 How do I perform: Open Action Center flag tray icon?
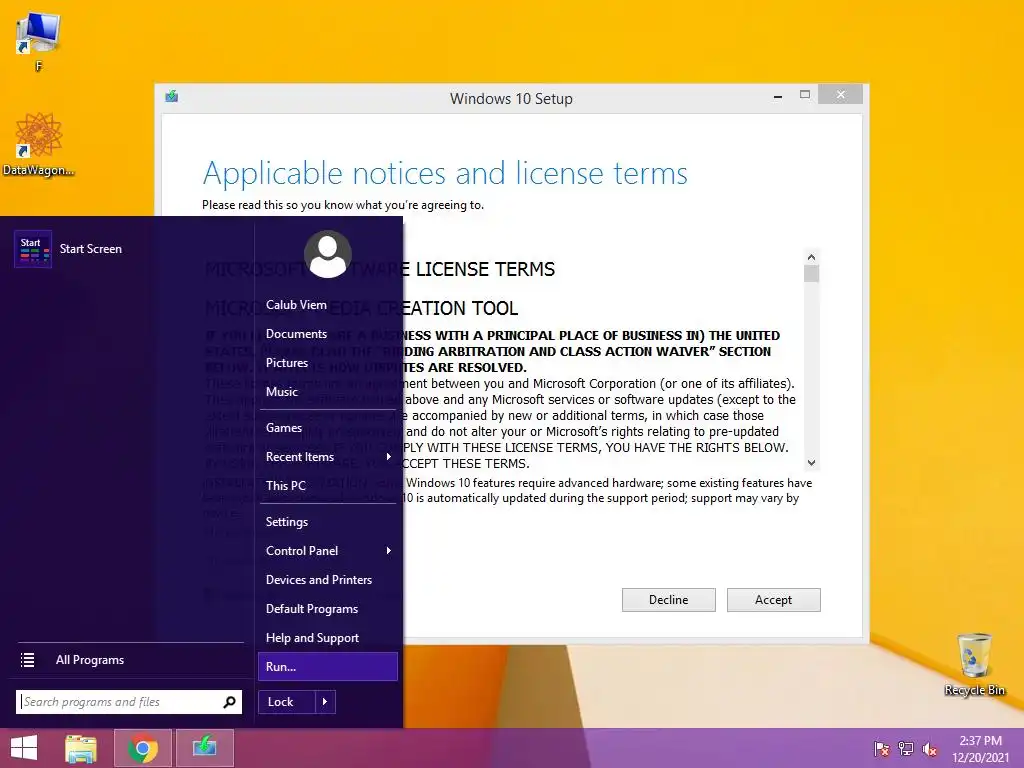[882, 748]
